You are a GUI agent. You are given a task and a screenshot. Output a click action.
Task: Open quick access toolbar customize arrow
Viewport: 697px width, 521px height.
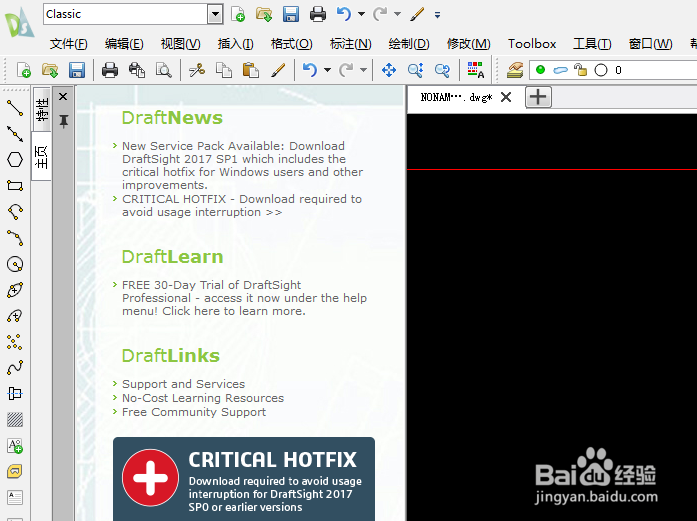(x=437, y=15)
